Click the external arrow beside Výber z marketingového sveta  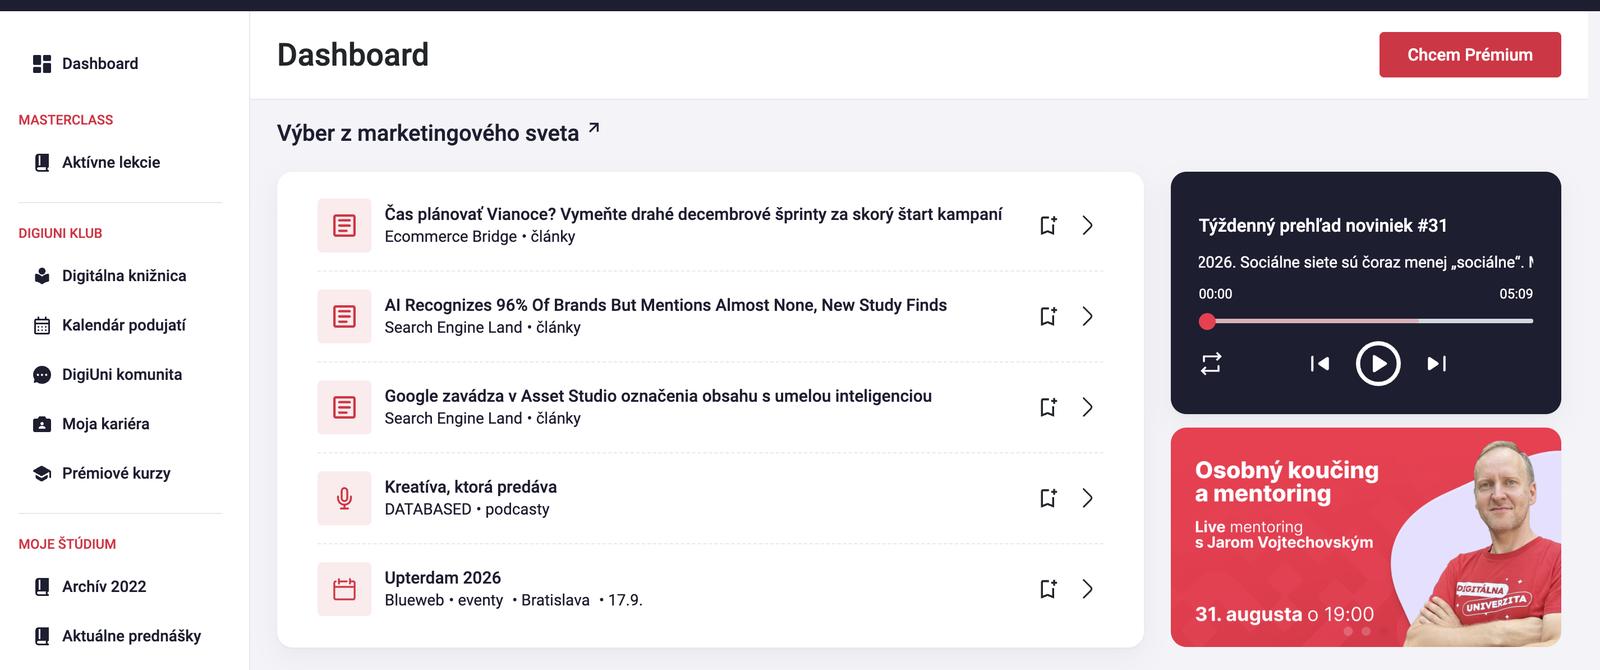coord(594,128)
